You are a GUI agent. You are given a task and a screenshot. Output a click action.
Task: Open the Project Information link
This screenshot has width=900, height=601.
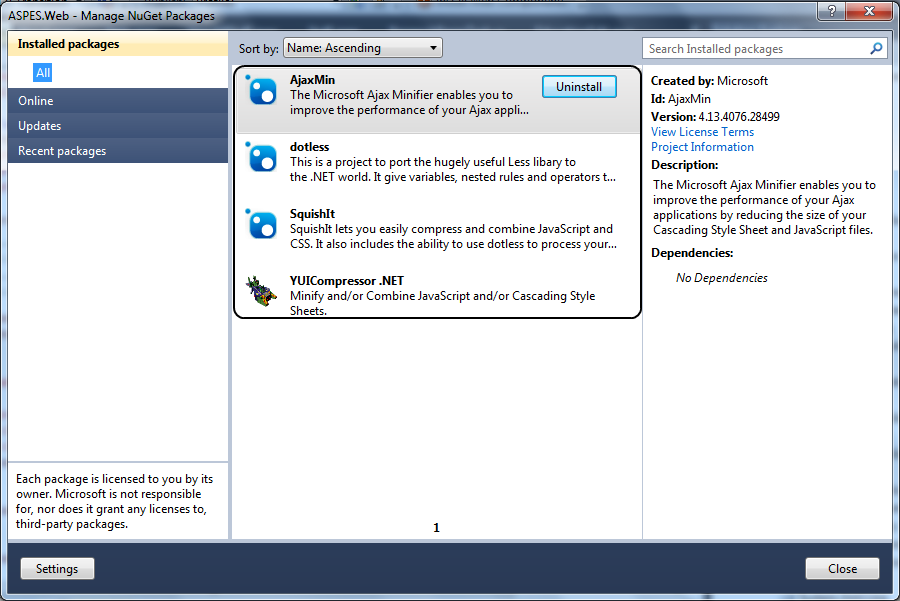[x=702, y=147]
